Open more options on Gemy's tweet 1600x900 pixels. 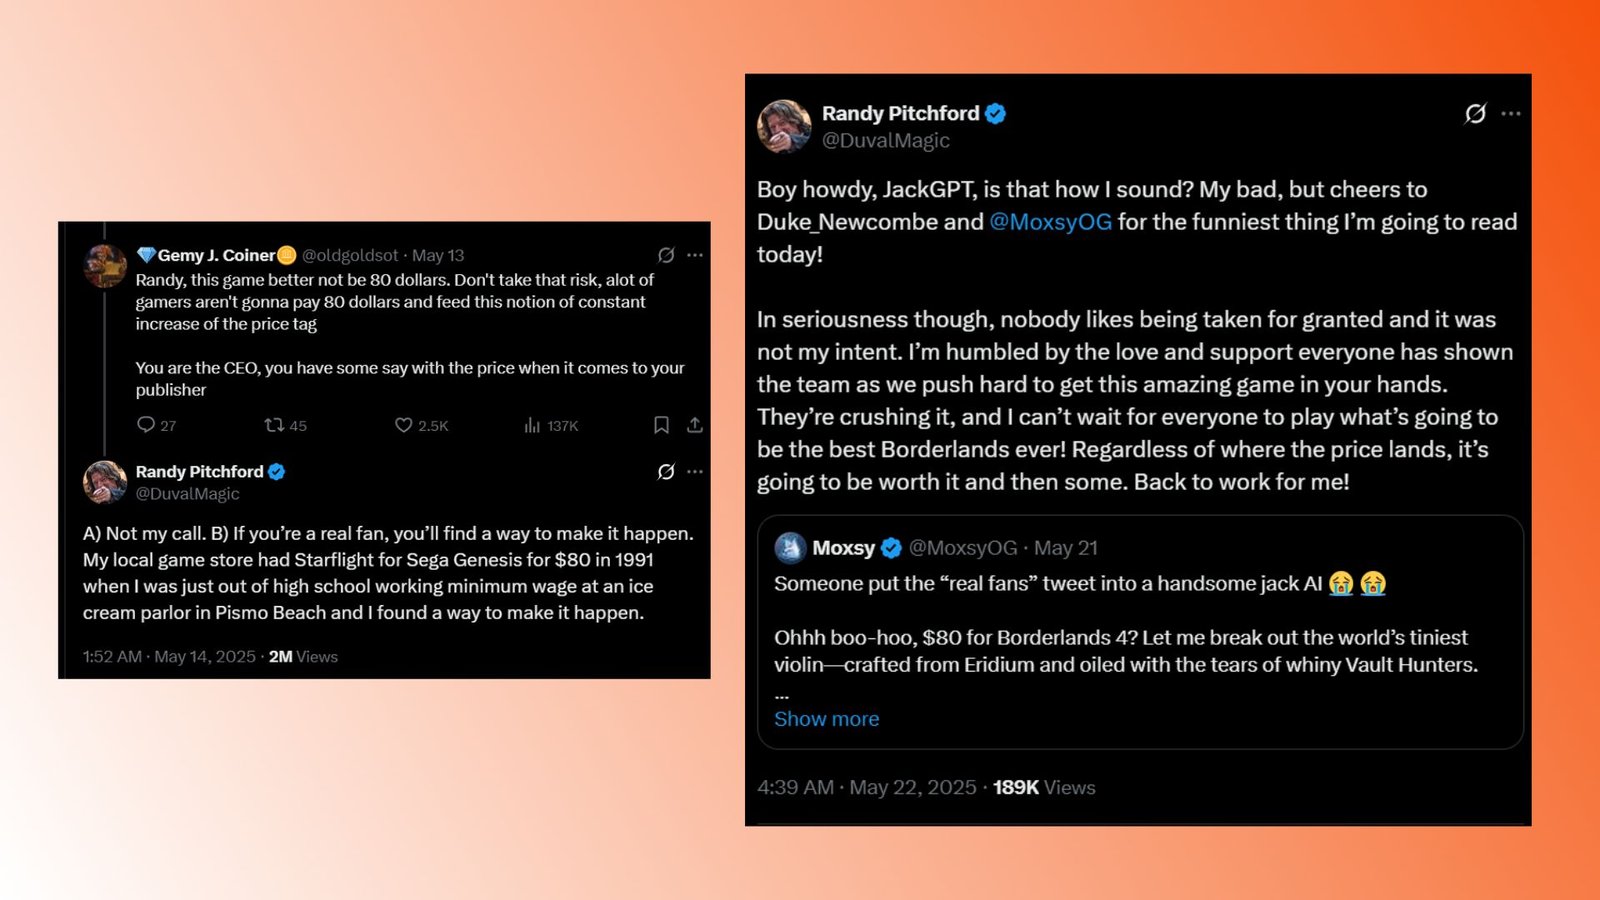[695, 255]
